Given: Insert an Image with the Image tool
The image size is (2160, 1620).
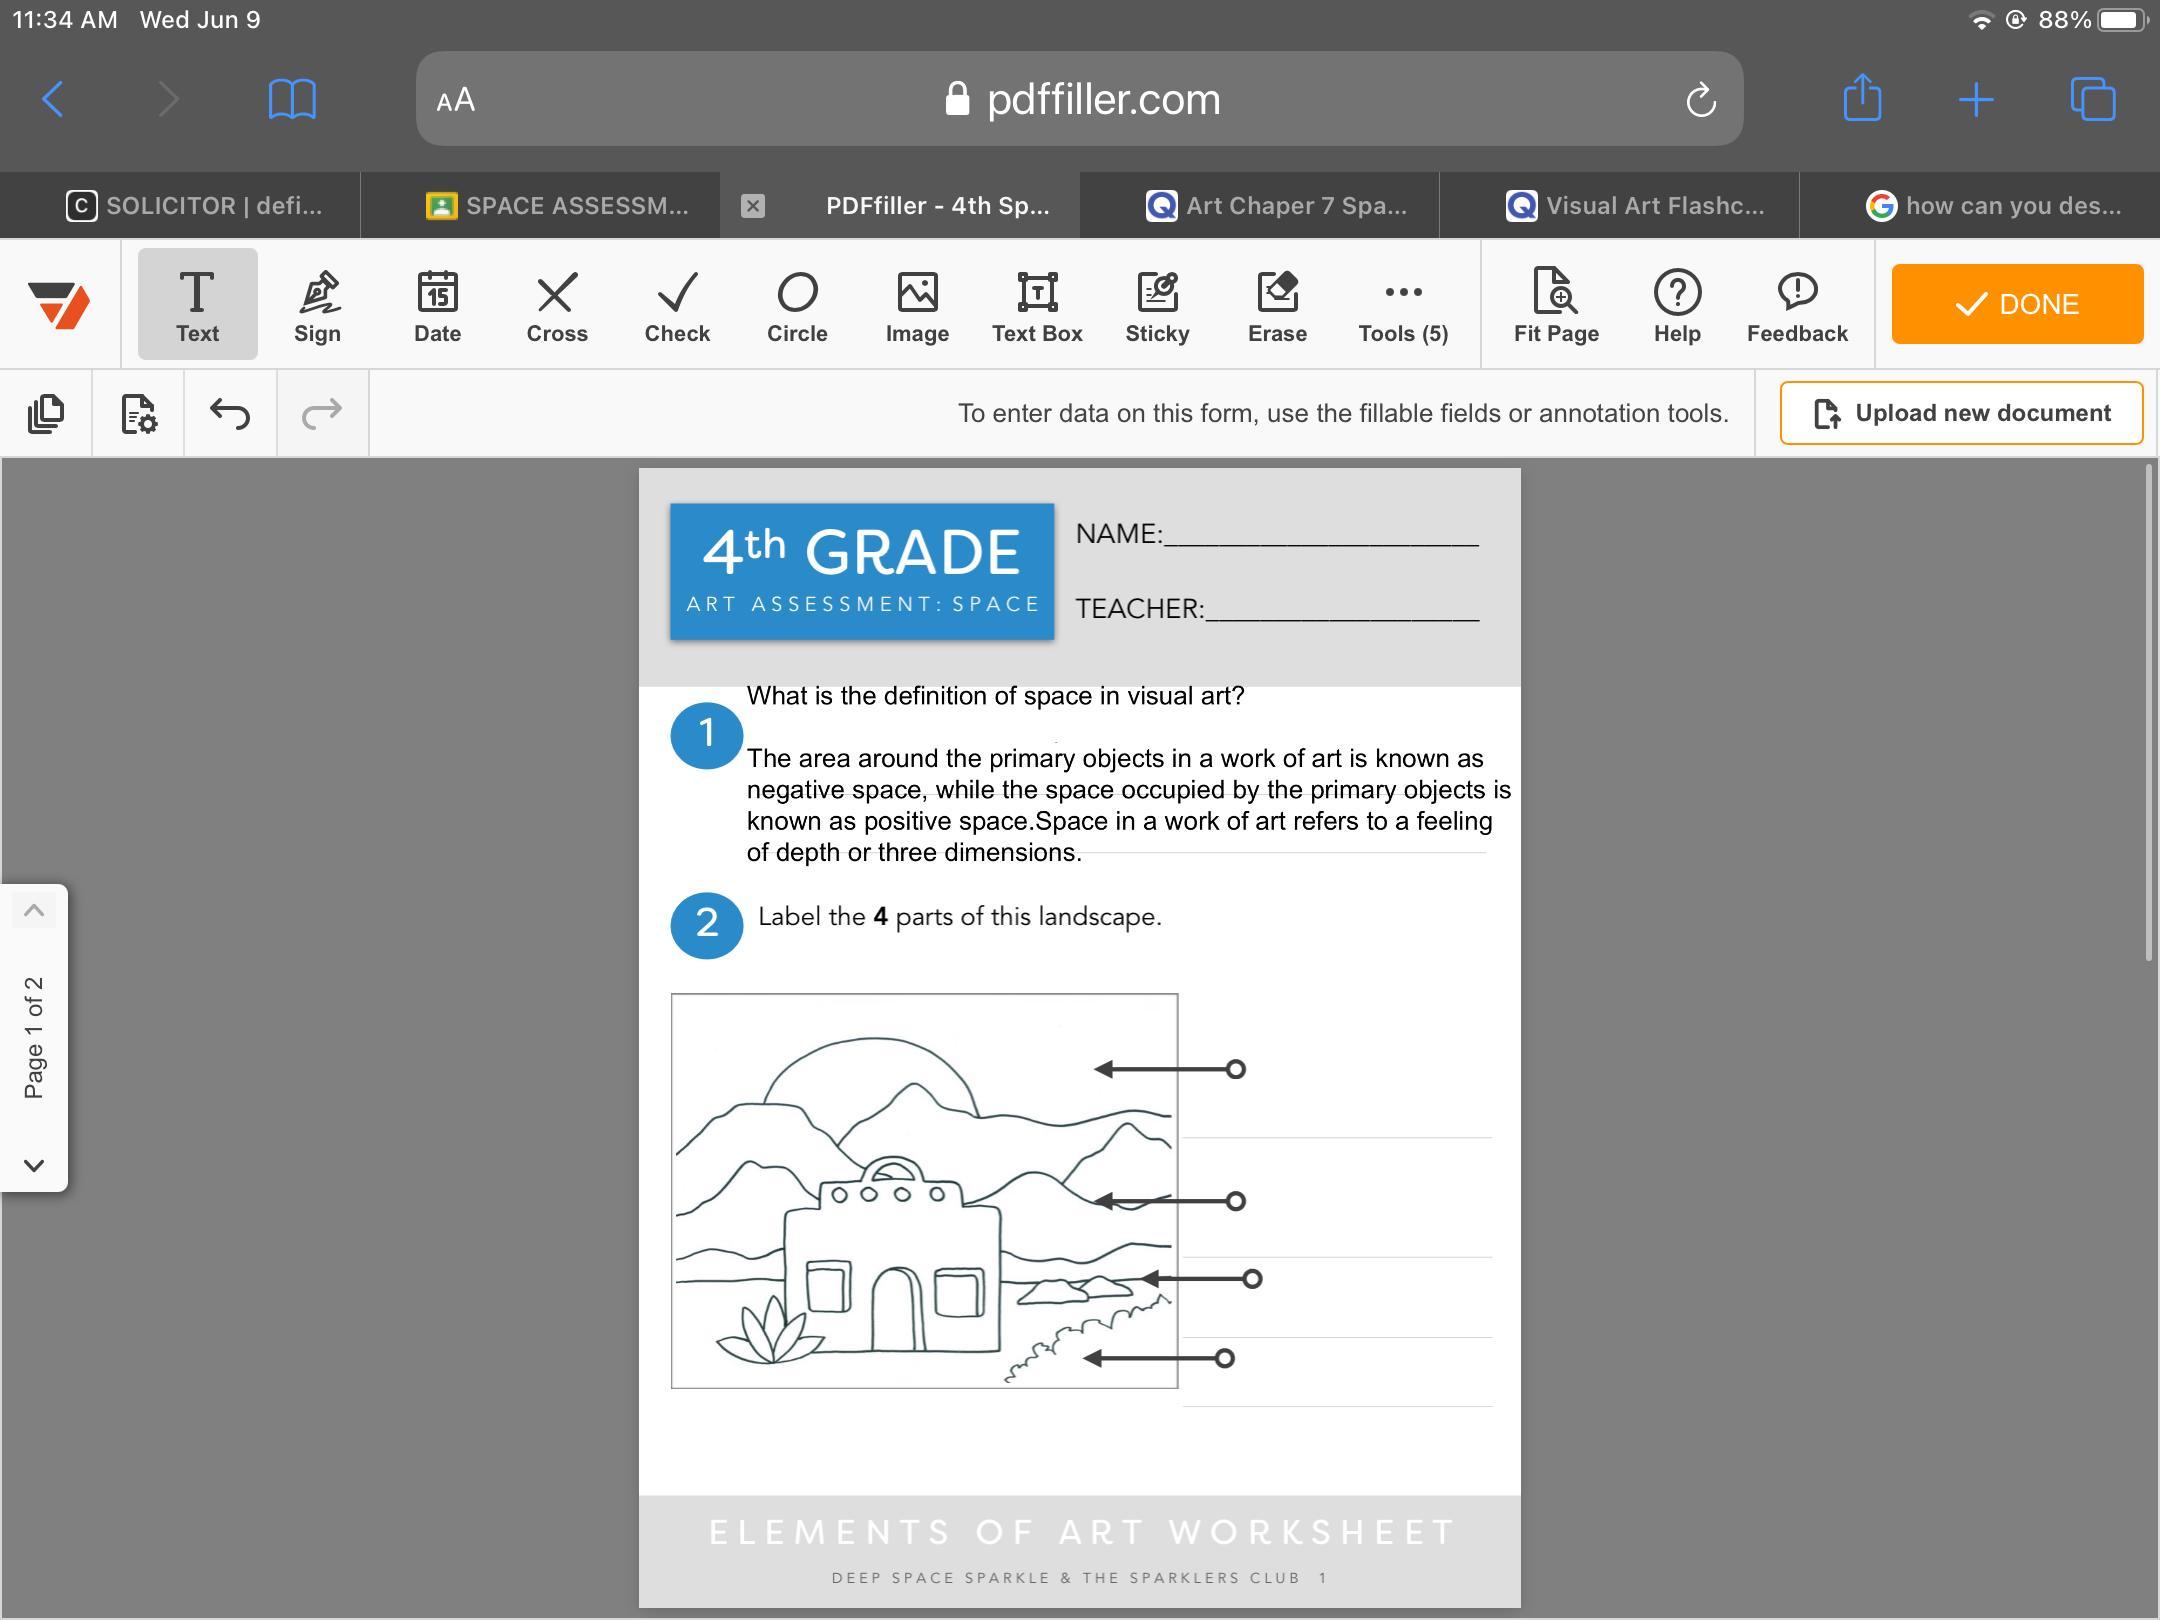Looking at the screenshot, I should (917, 304).
